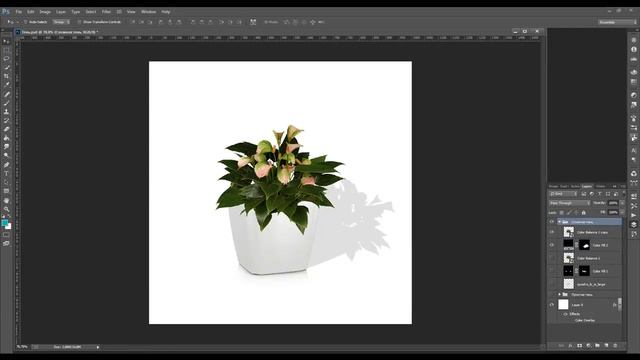Toggle Effects visibility under Layer 0

tap(565, 314)
